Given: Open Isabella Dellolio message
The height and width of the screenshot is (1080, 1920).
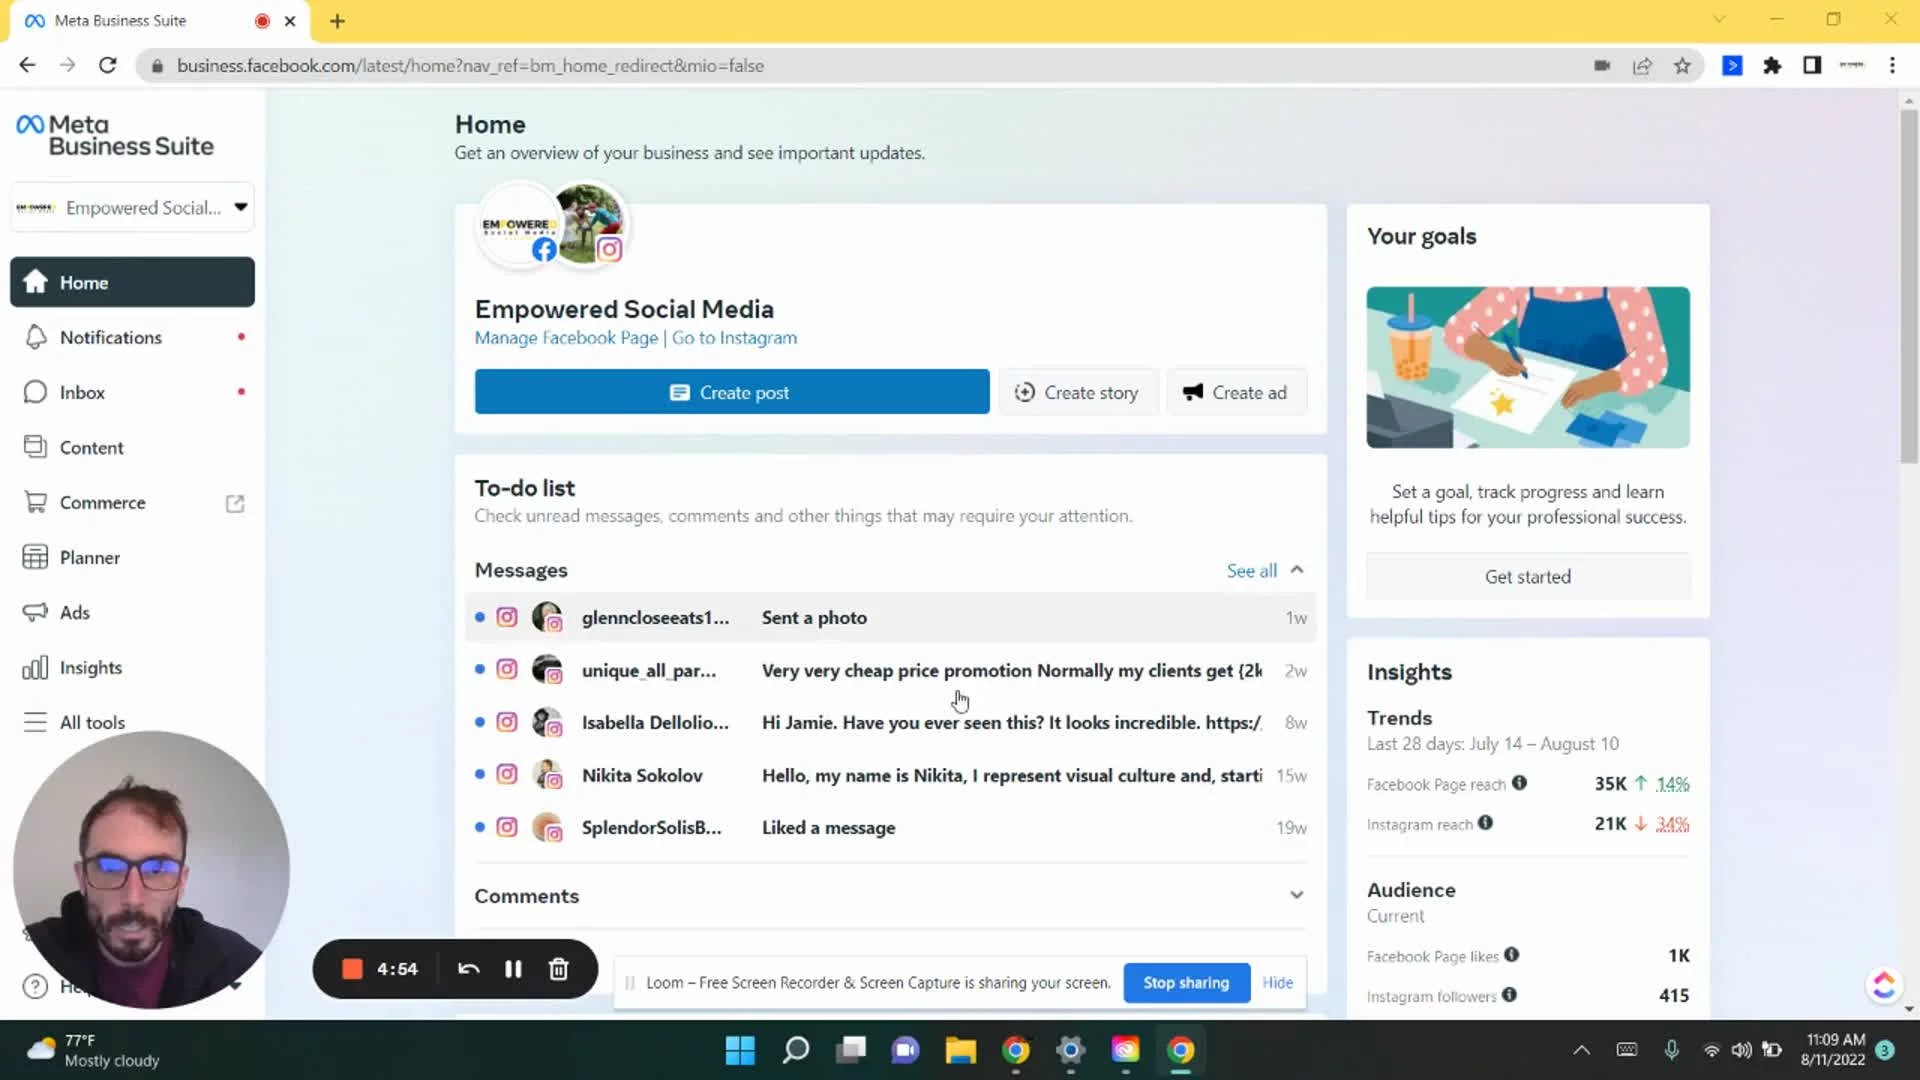Looking at the screenshot, I should tap(890, 722).
